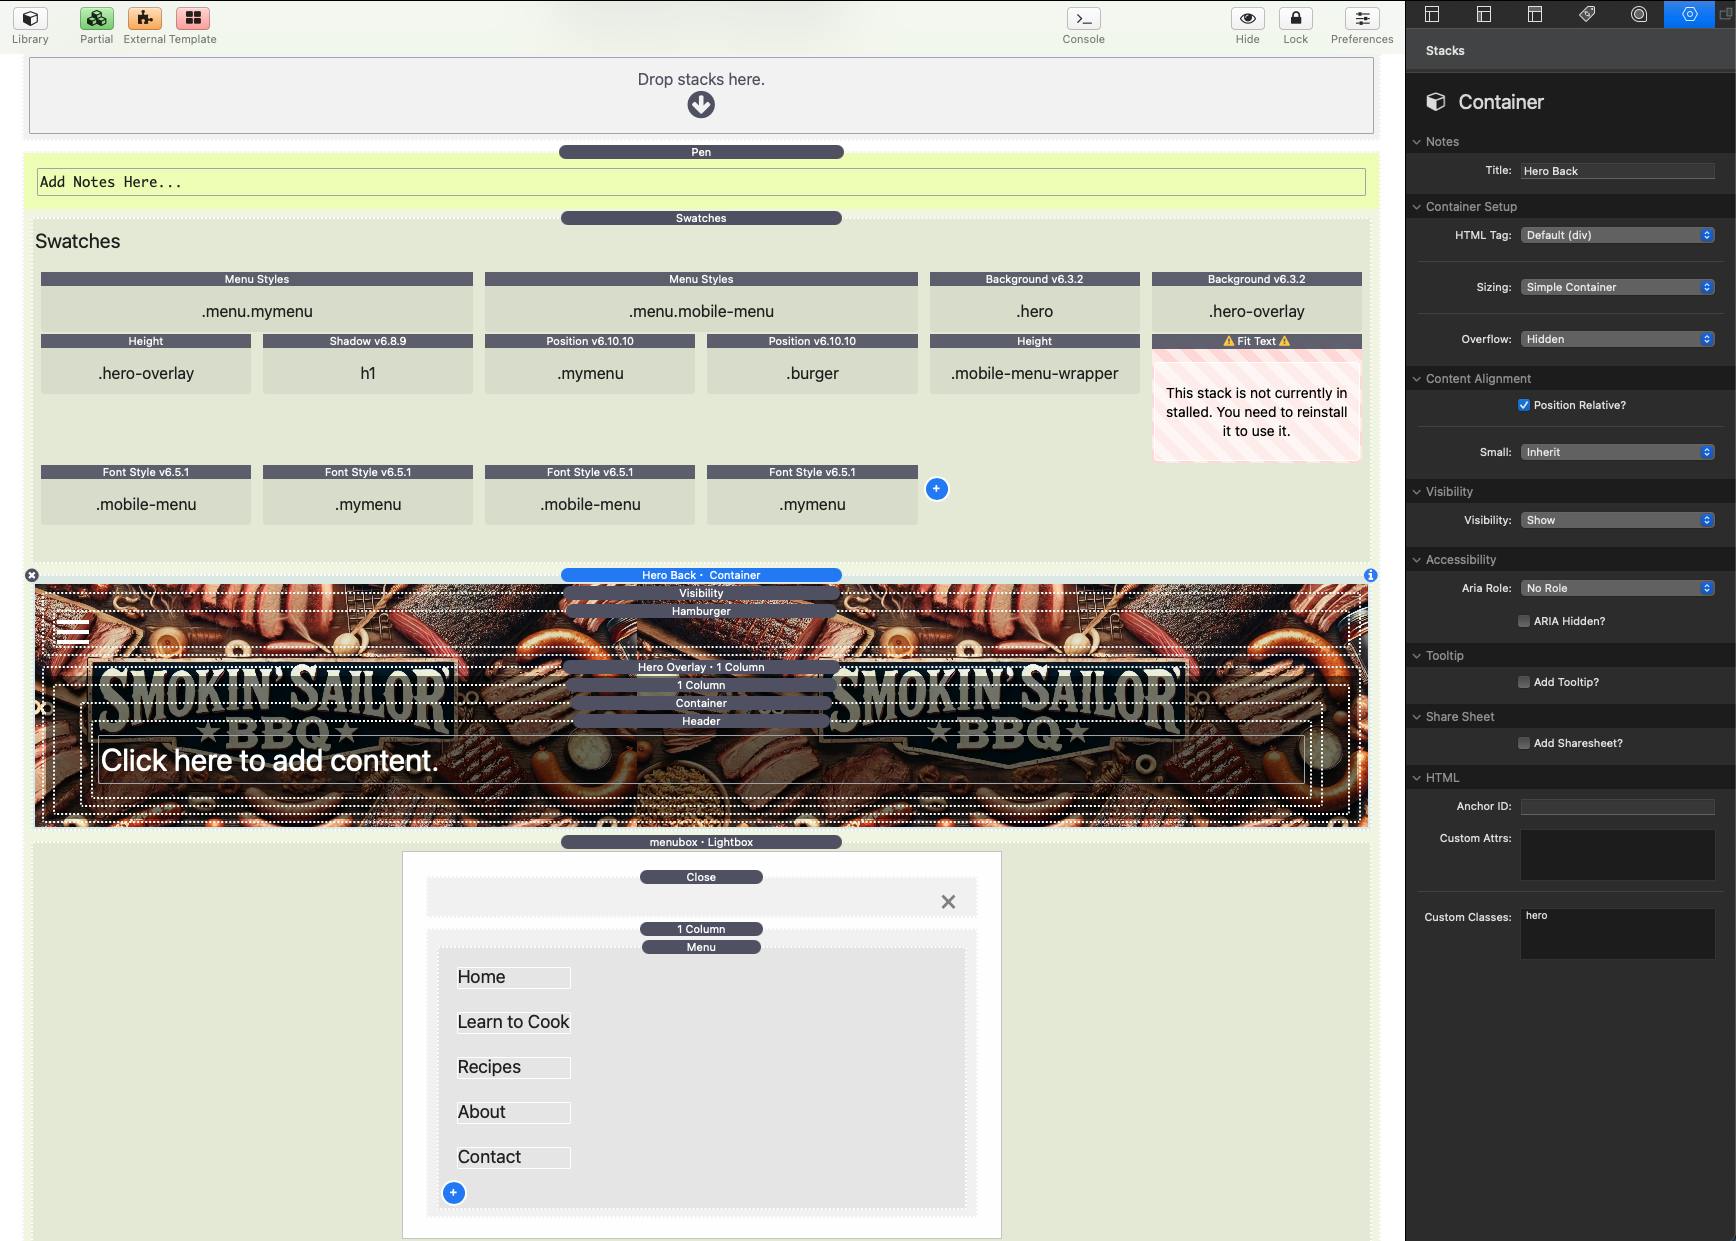Enable the ARIA Hidden? checkbox
This screenshot has width=1736, height=1241.
click(1524, 621)
